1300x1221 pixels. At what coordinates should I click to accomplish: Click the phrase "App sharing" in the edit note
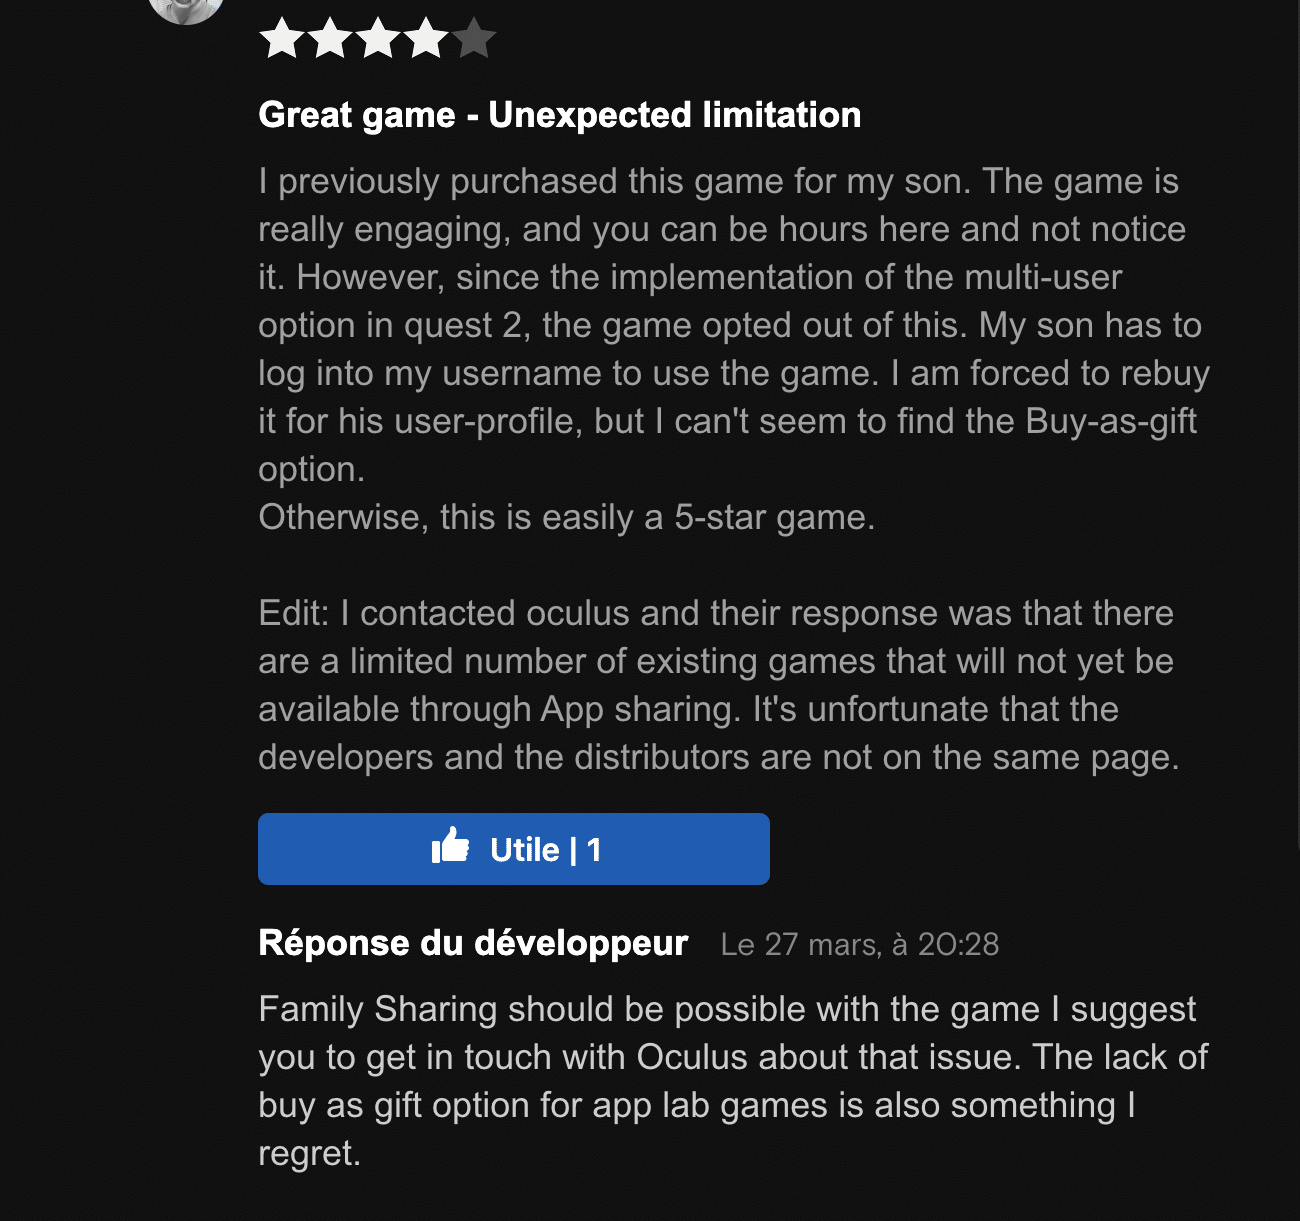[x=641, y=710]
